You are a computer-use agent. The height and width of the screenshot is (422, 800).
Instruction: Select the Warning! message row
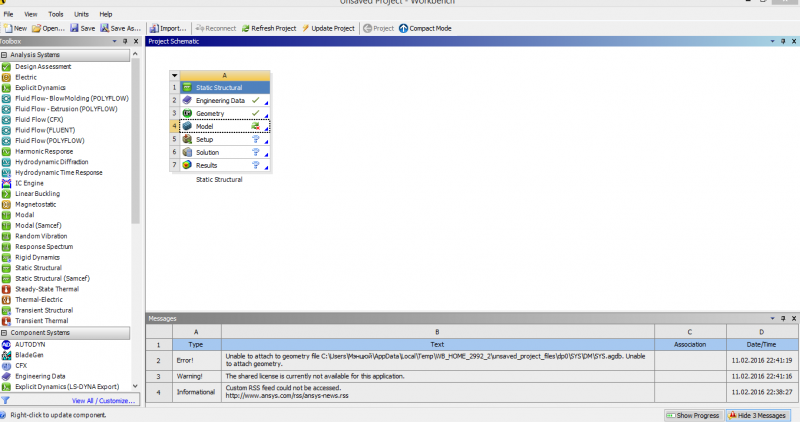click(x=472, y=376)
